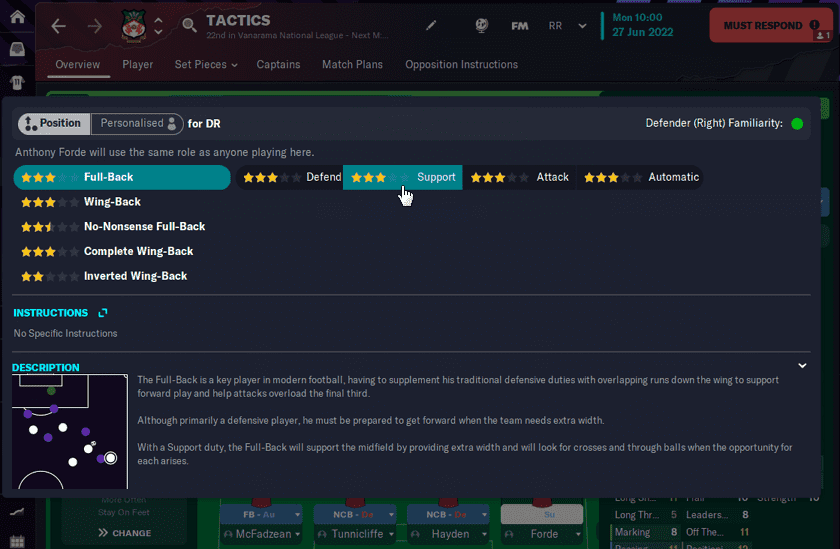The height and width of the screenshot is (549, 840).
Task: Open the Match Plans tab
Action: (352, 65)
